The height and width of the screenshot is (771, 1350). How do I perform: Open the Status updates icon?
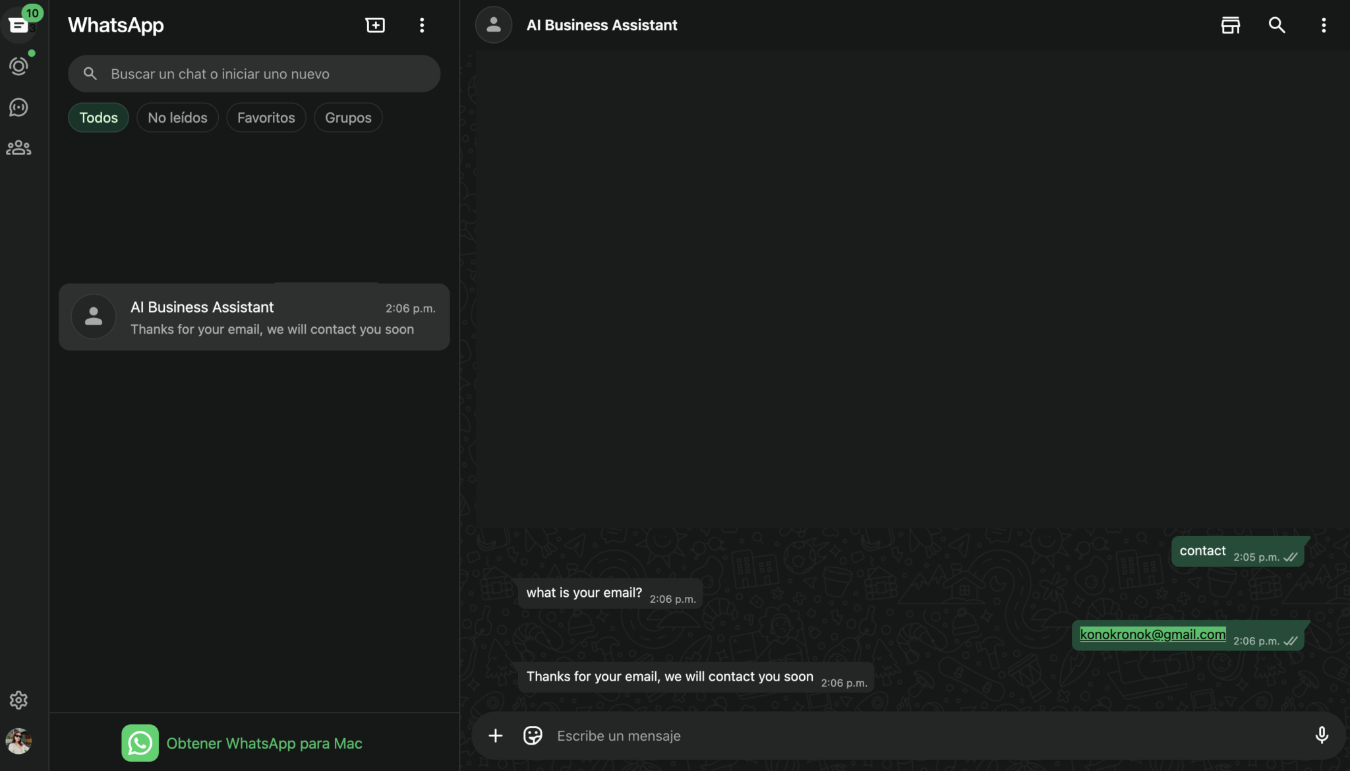(x=19, y=66)
